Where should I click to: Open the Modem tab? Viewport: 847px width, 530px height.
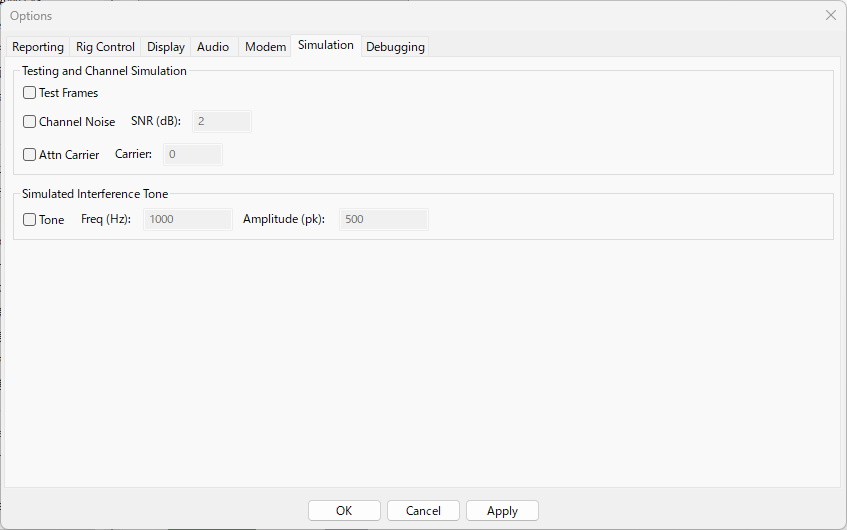pos(265,47)
